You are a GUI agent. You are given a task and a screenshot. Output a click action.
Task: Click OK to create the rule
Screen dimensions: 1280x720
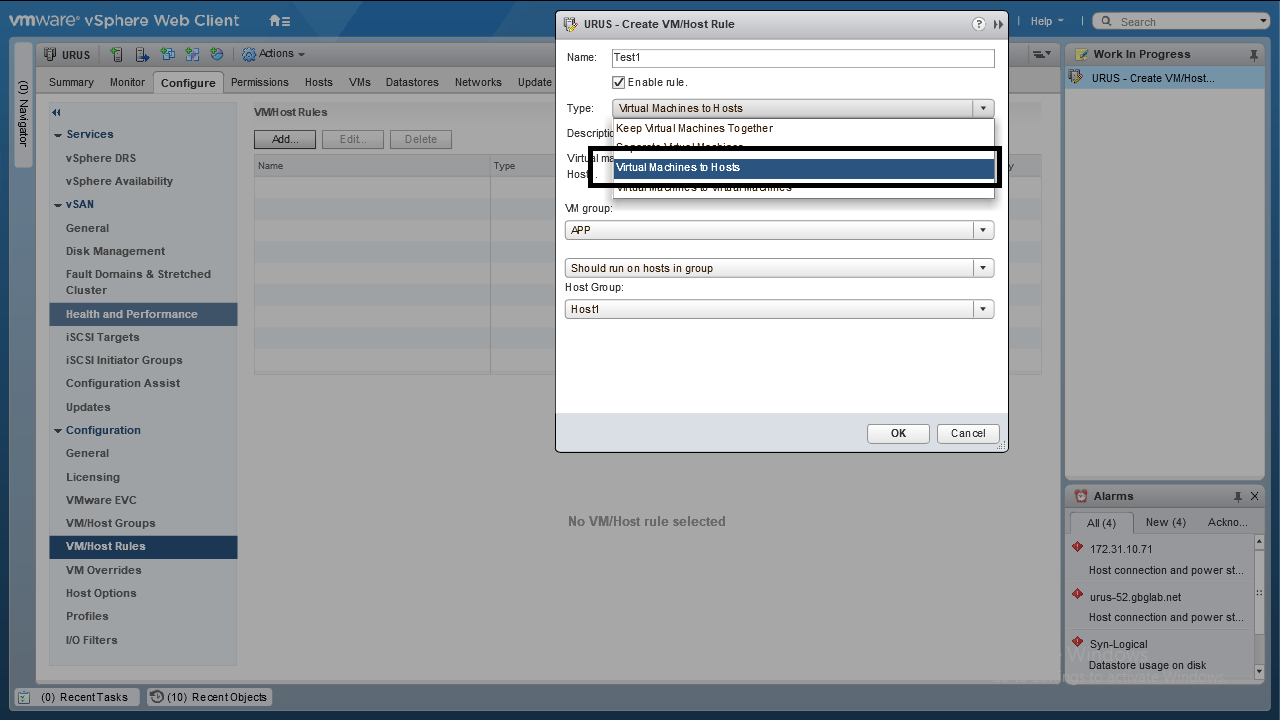pyautogui.click(x=898, y=433)
